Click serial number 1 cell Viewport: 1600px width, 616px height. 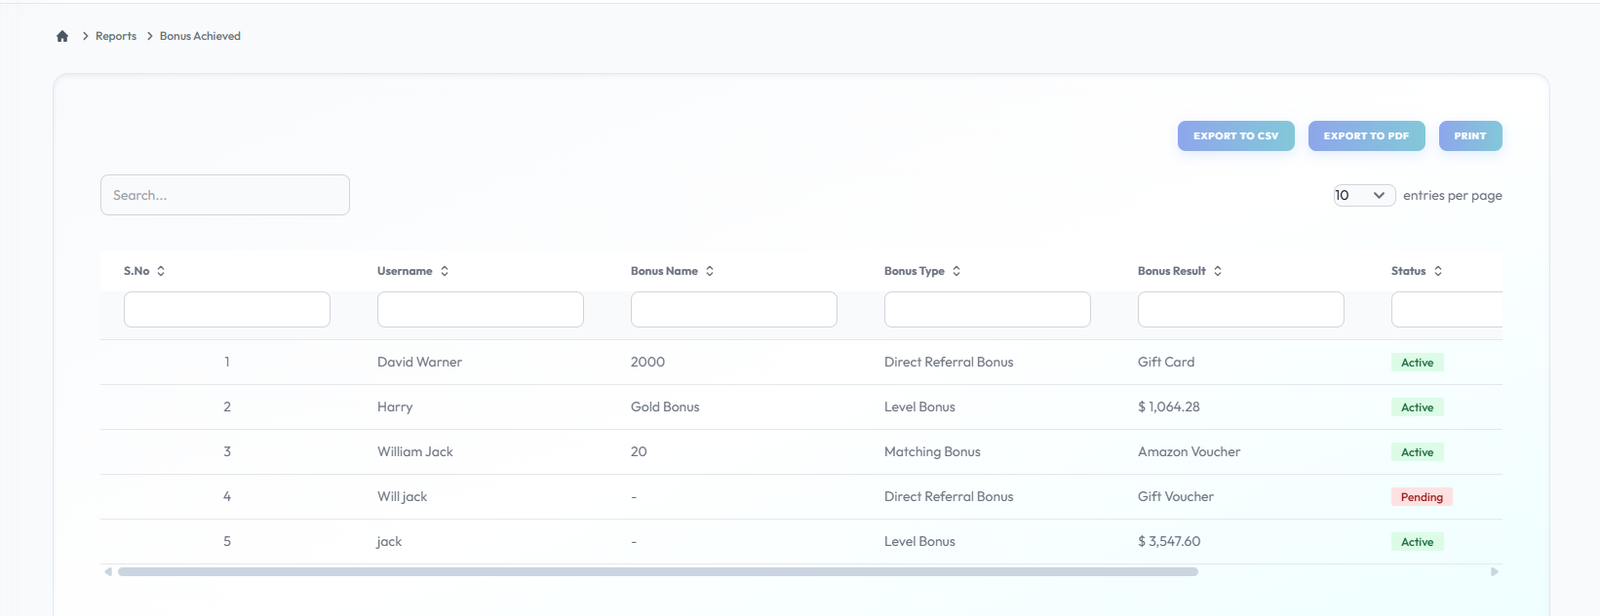coord(227,362)
